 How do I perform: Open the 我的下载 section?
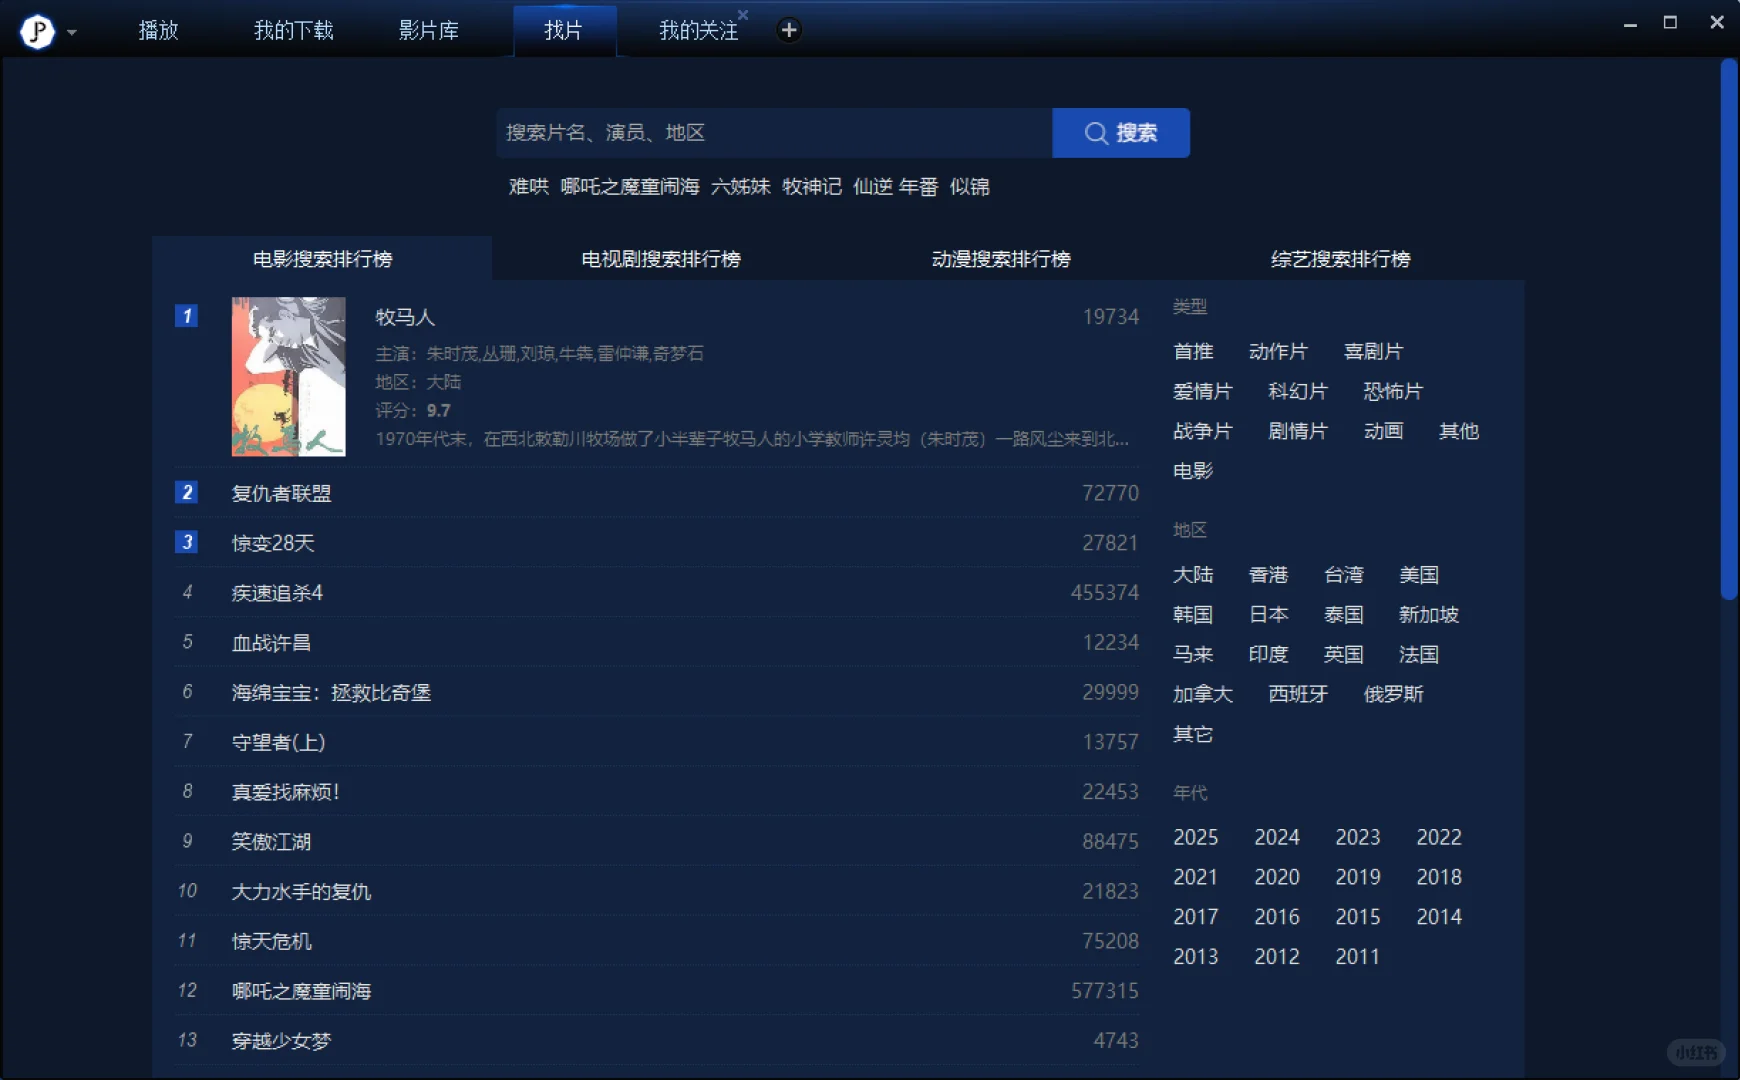pos(293,29)
